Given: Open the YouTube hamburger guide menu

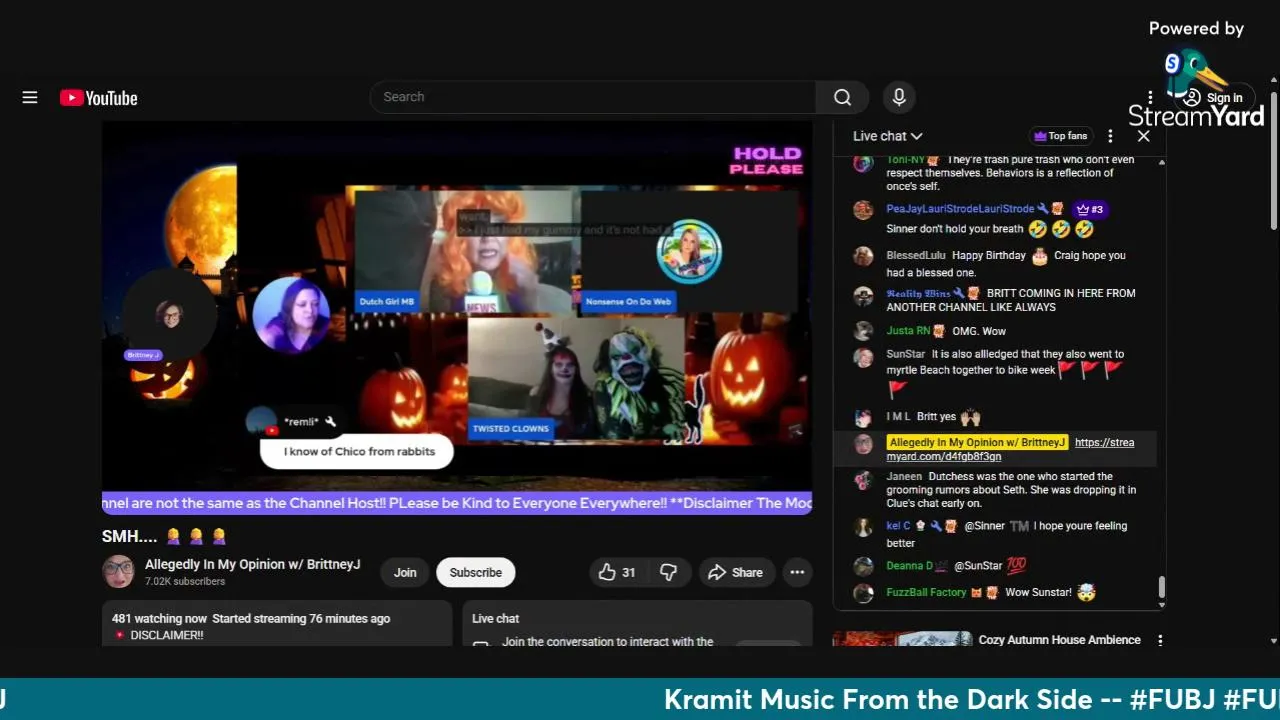Looking at the screenshot, I should [30, 97].
